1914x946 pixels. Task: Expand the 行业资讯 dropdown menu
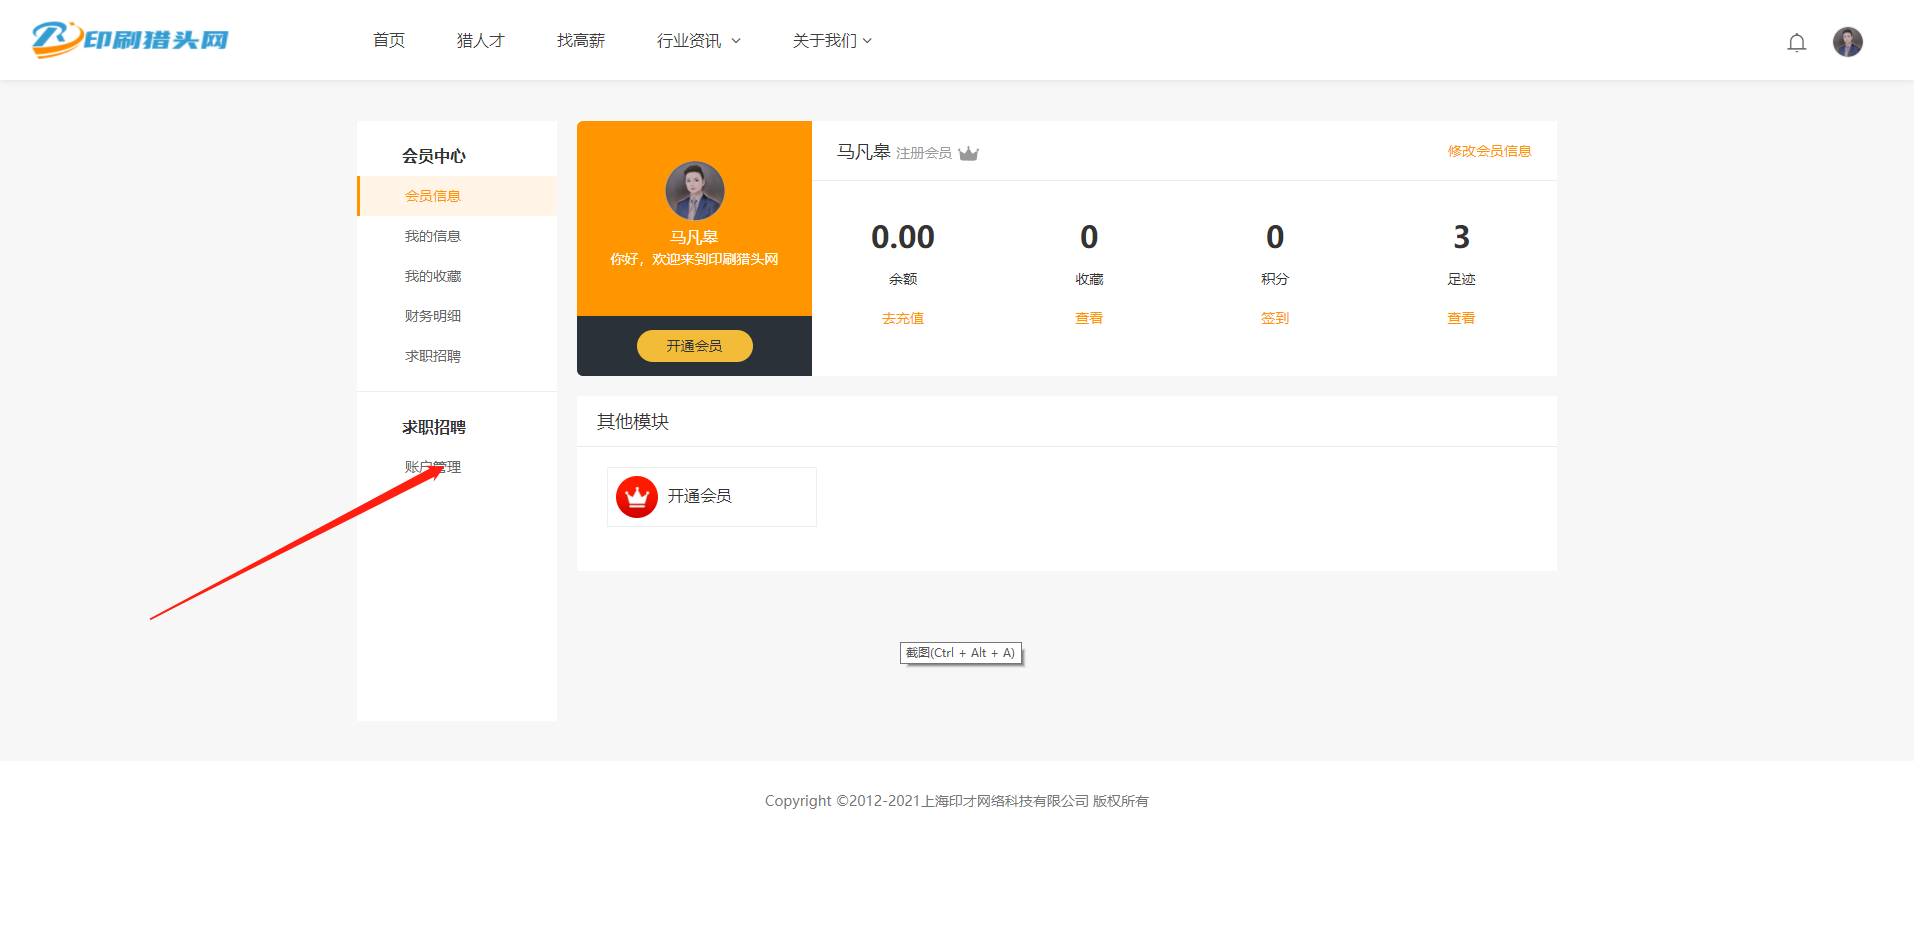coord(698,41)
